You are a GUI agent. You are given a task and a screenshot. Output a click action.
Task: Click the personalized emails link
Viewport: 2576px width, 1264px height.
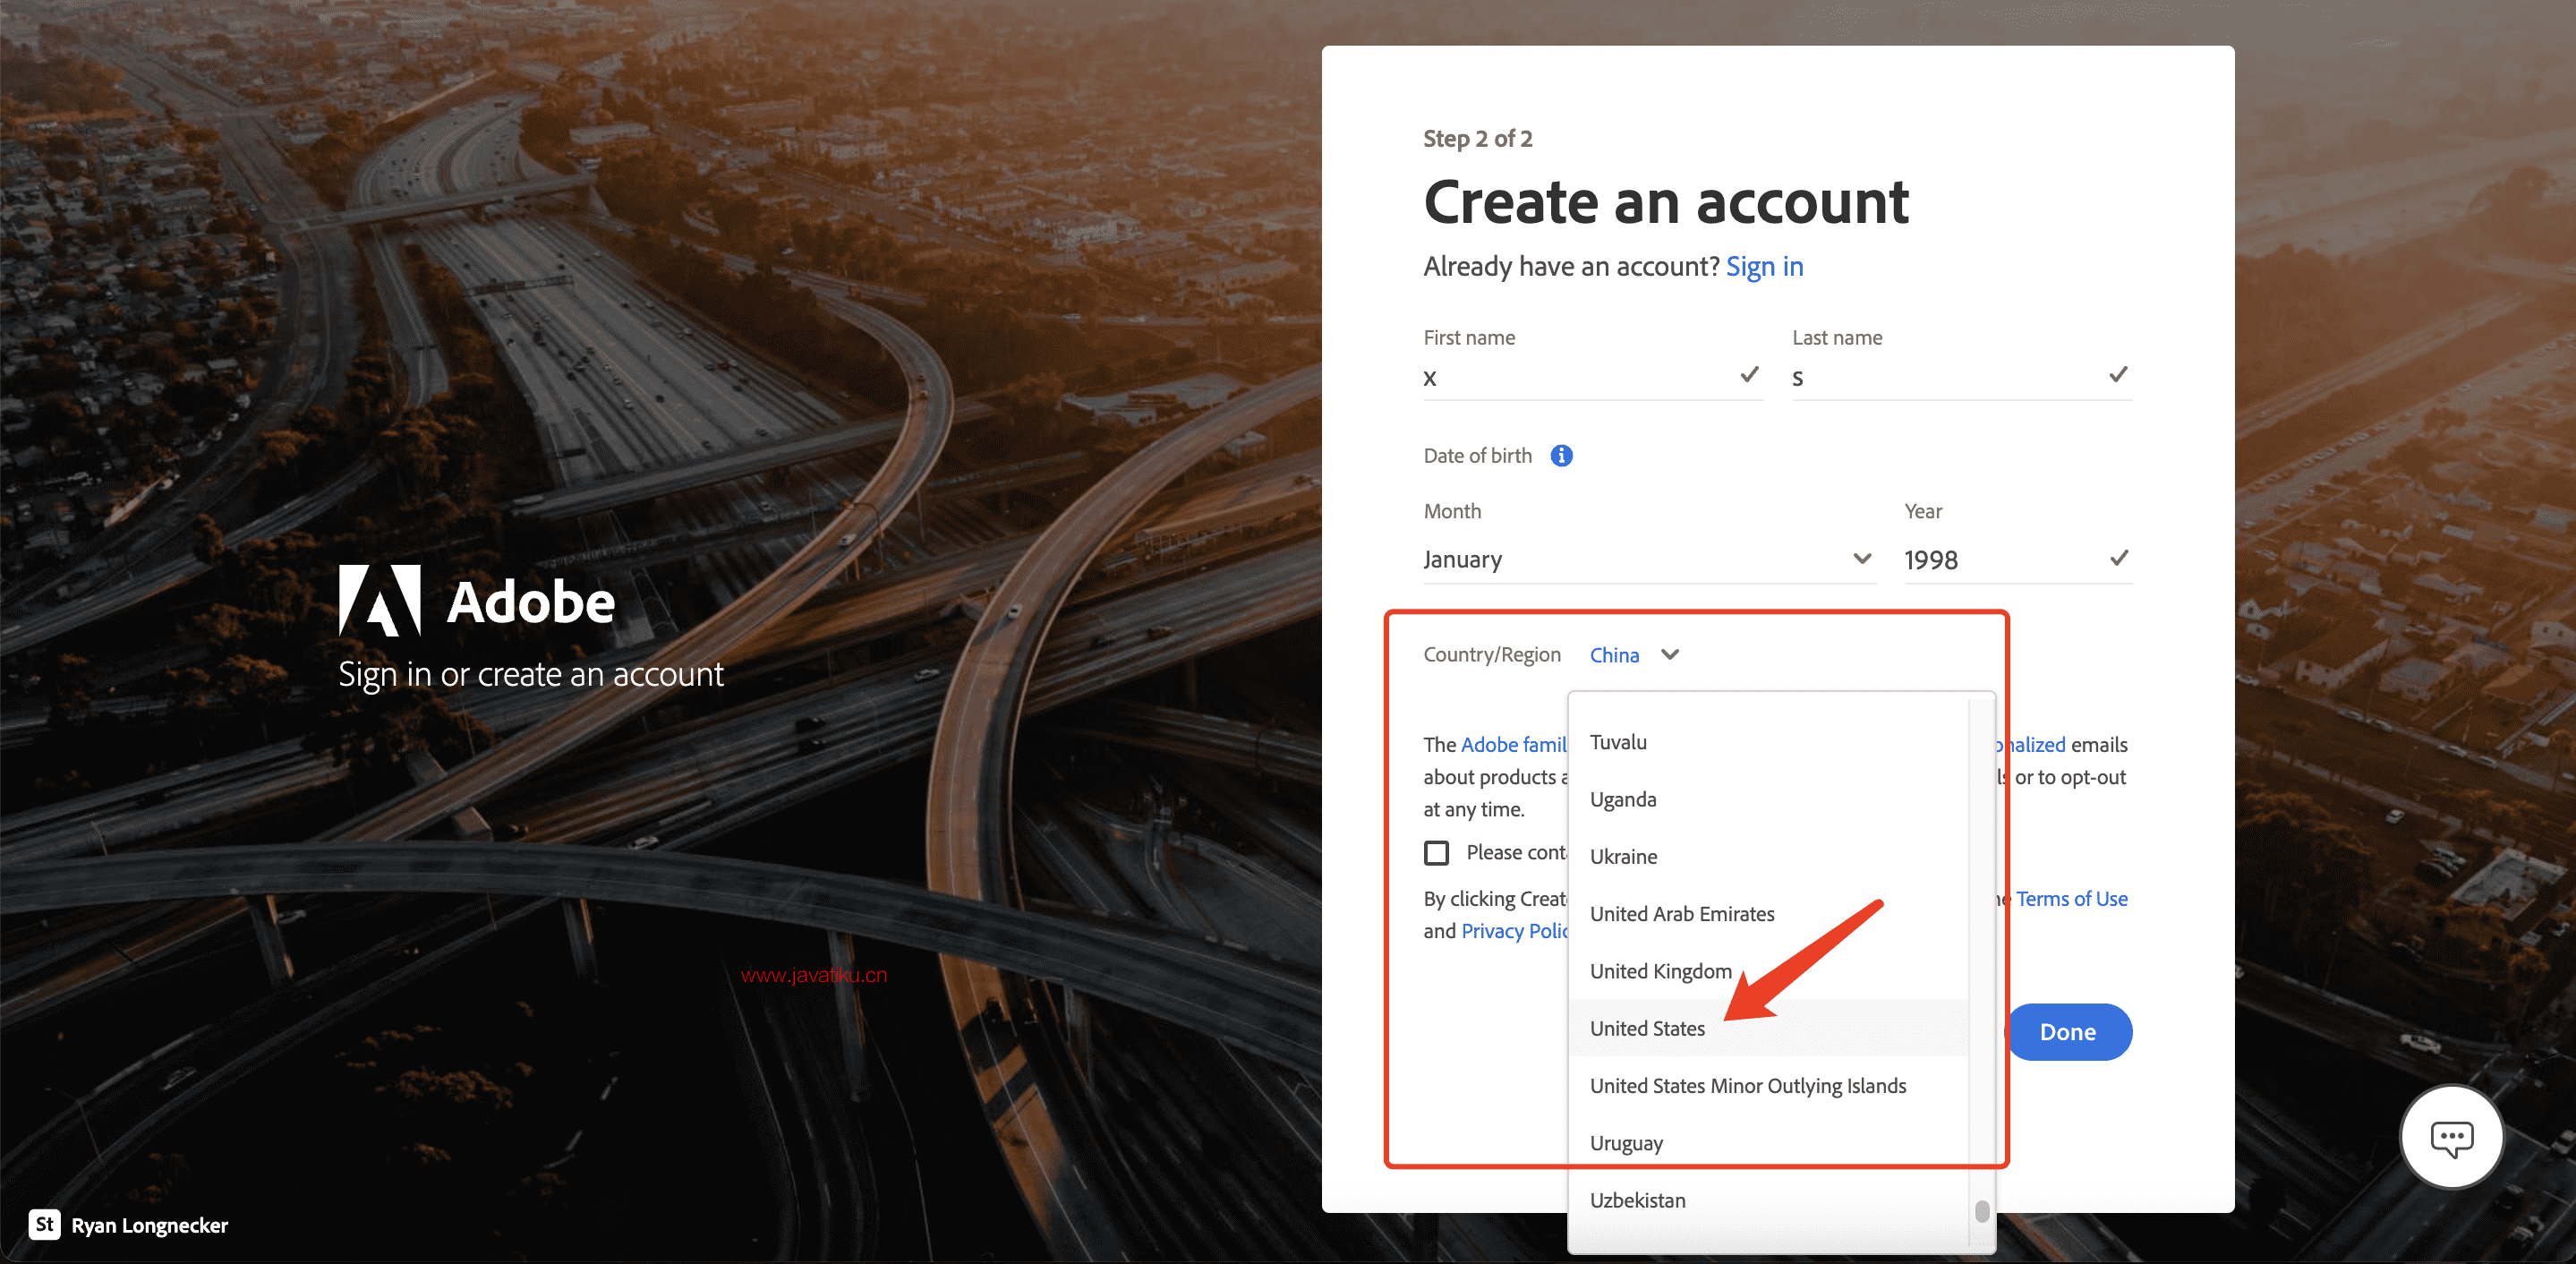[2030, 745]
